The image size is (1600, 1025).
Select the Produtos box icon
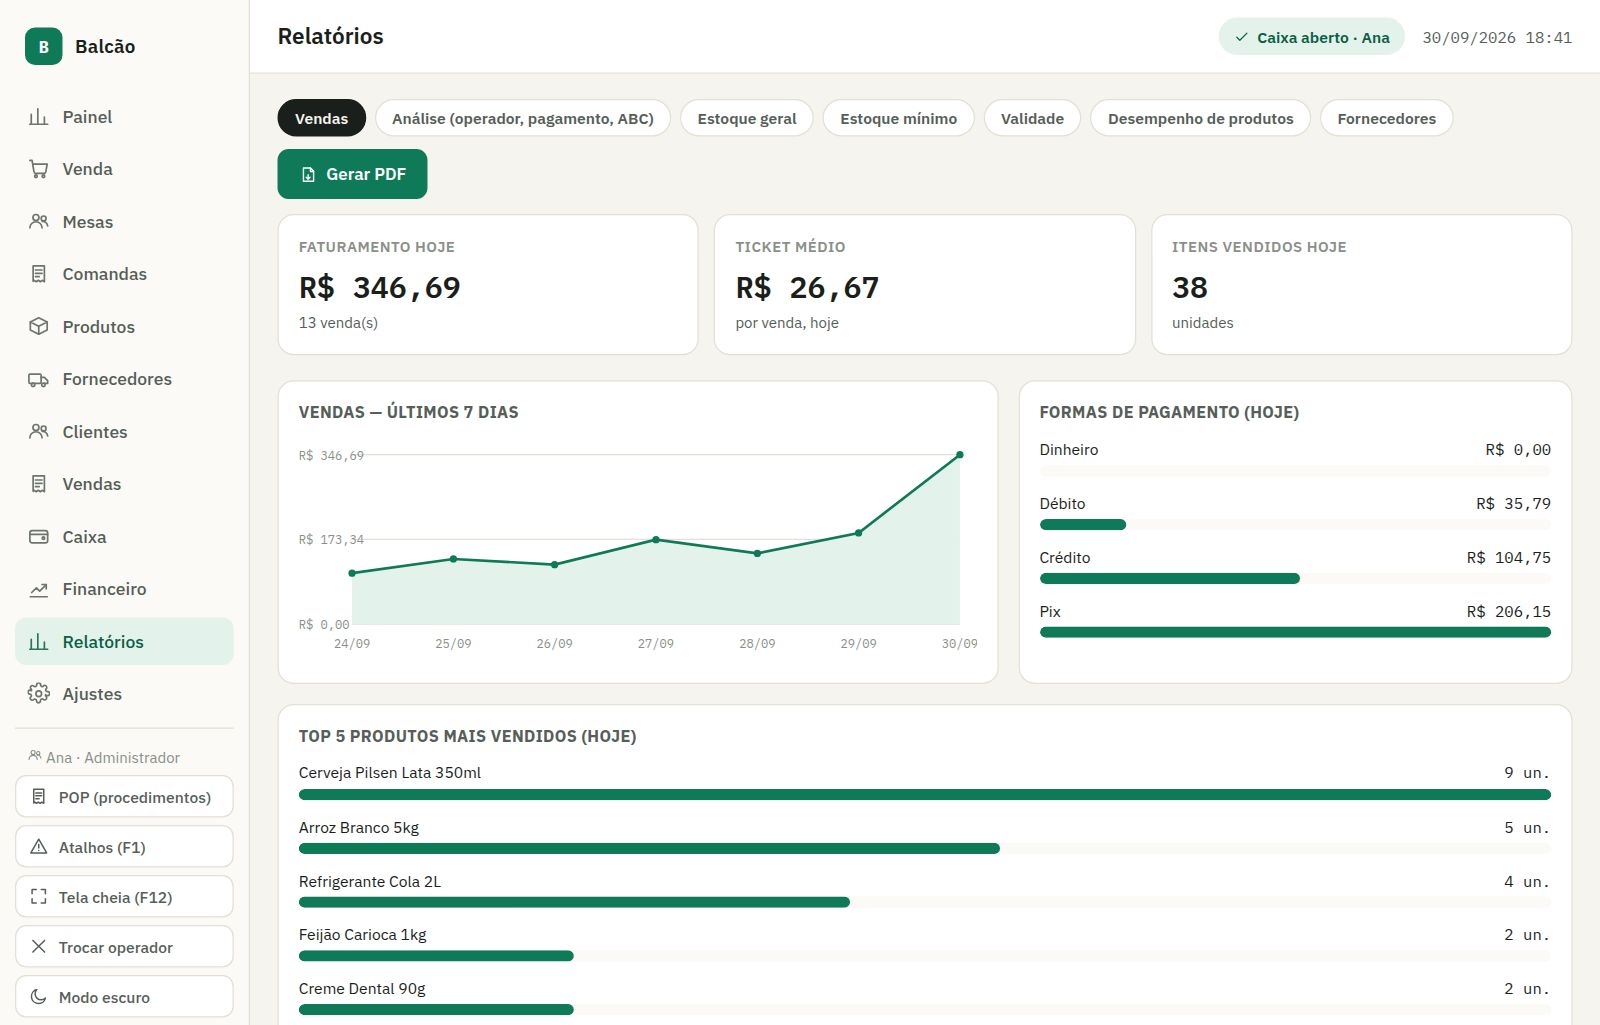(x=39, y=327)
